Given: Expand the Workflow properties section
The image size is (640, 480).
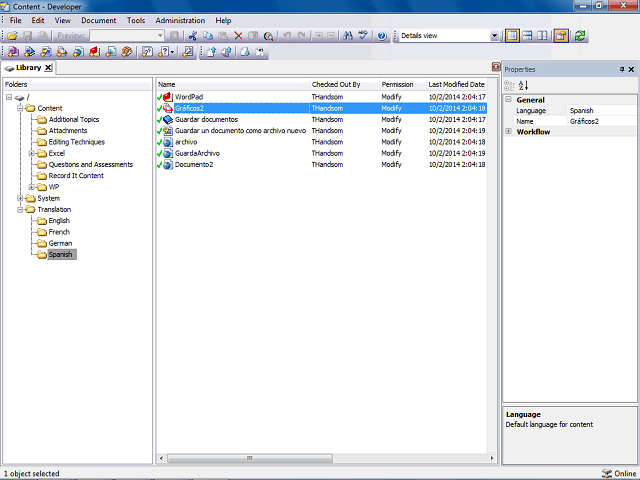Looking at the screenshot, I should point(509,131).
